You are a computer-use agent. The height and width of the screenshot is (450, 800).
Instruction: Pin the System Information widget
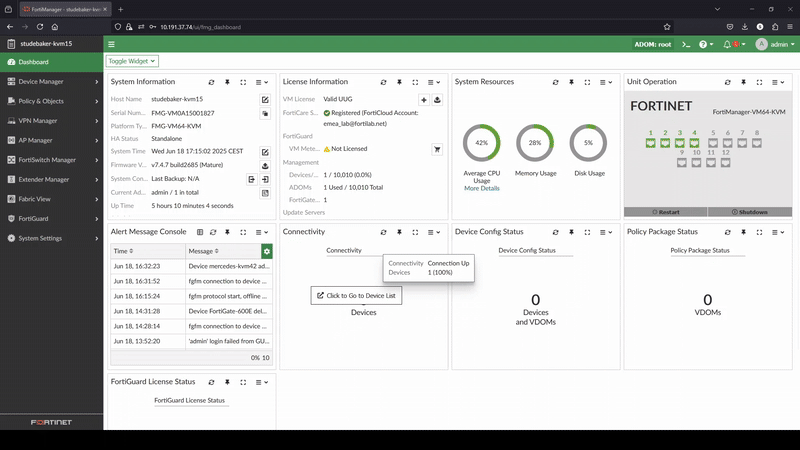coord(228,82)
